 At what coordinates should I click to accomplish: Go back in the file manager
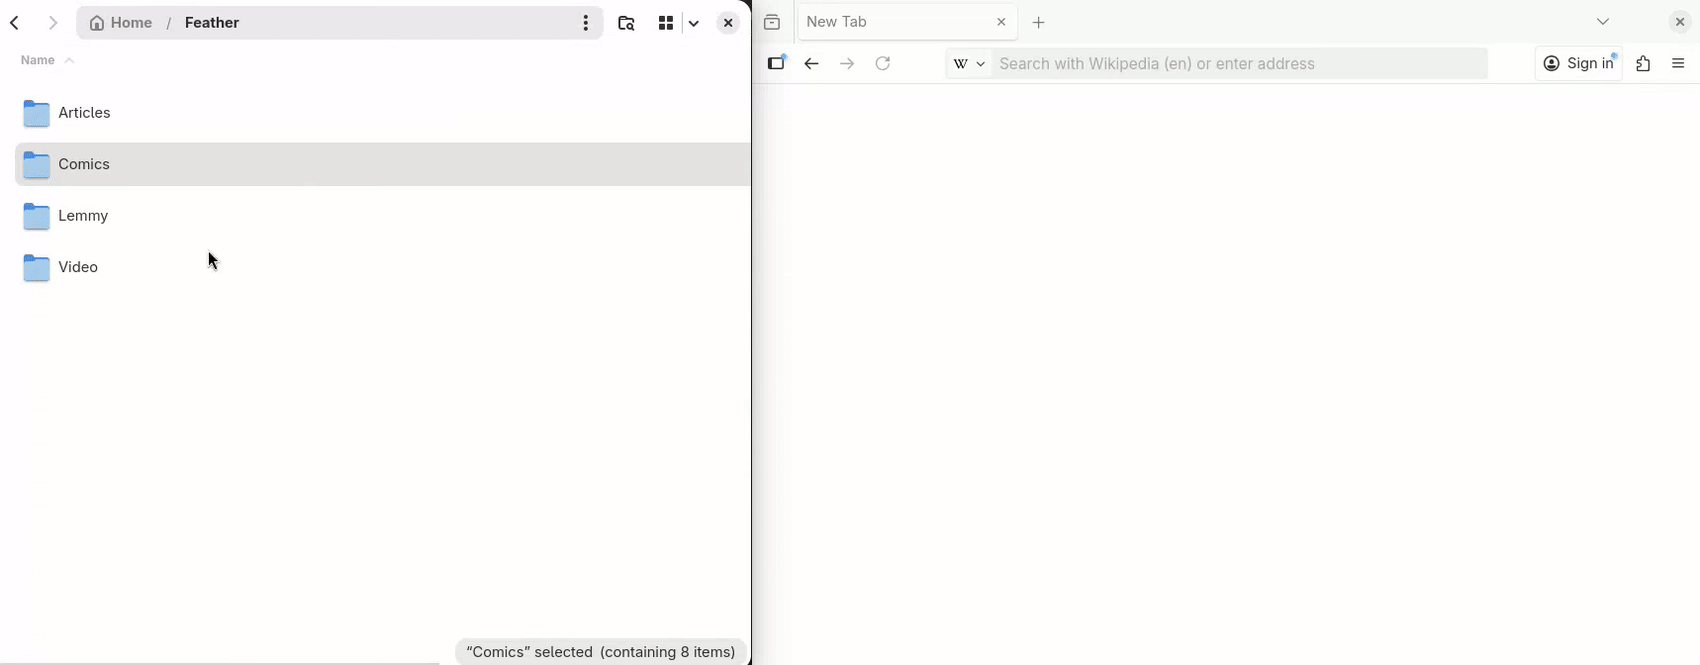pos(15,23)
